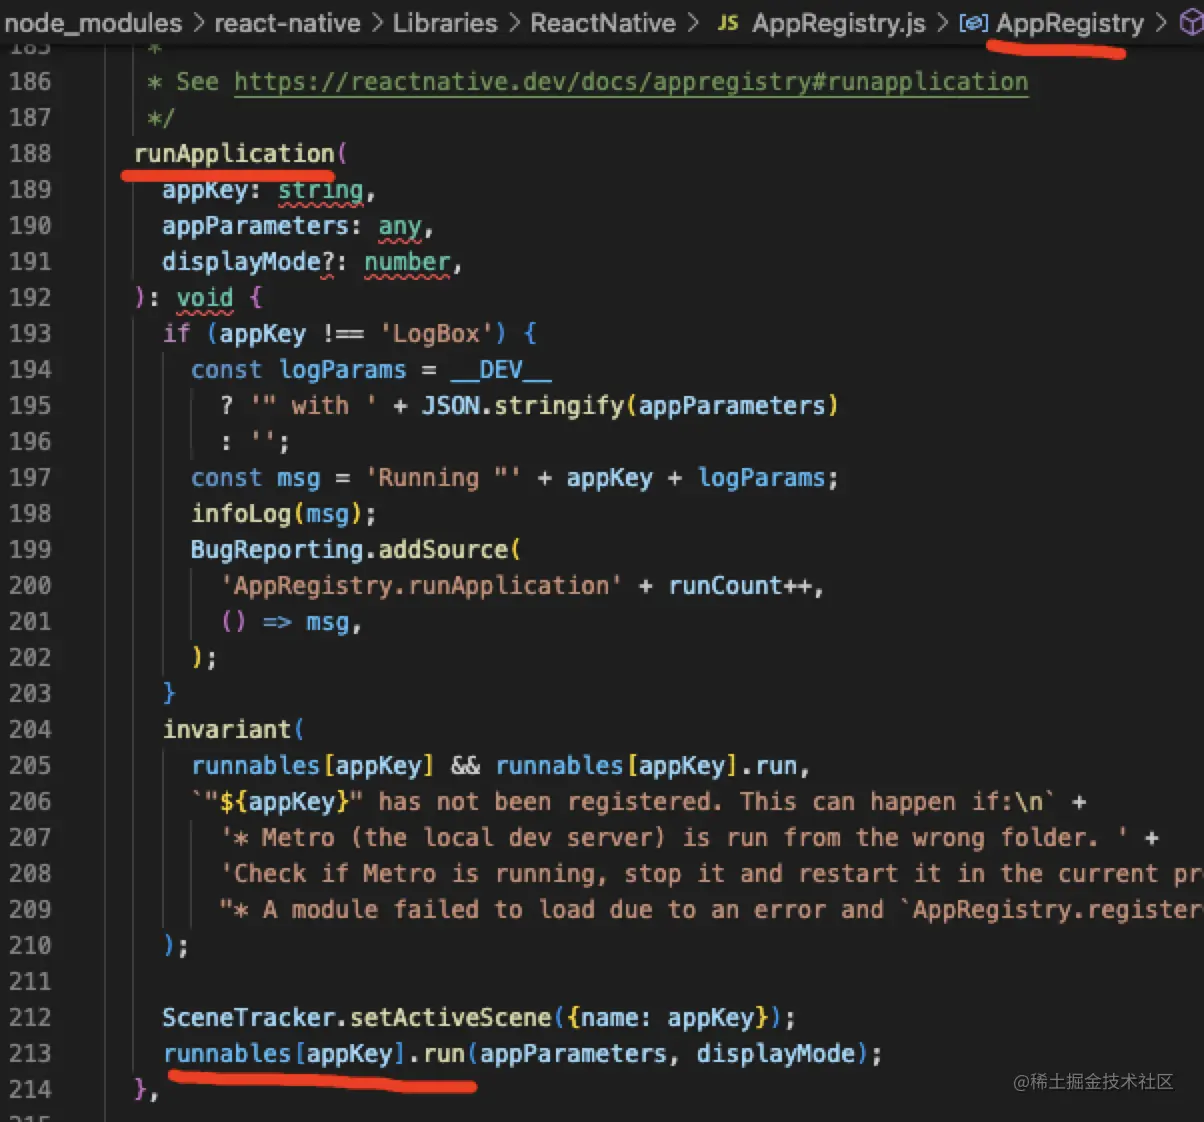The width and height of the screenshot is (1204, 1122).
Task: Click the runCount++ expression
Action: click(x=740, y=585)
